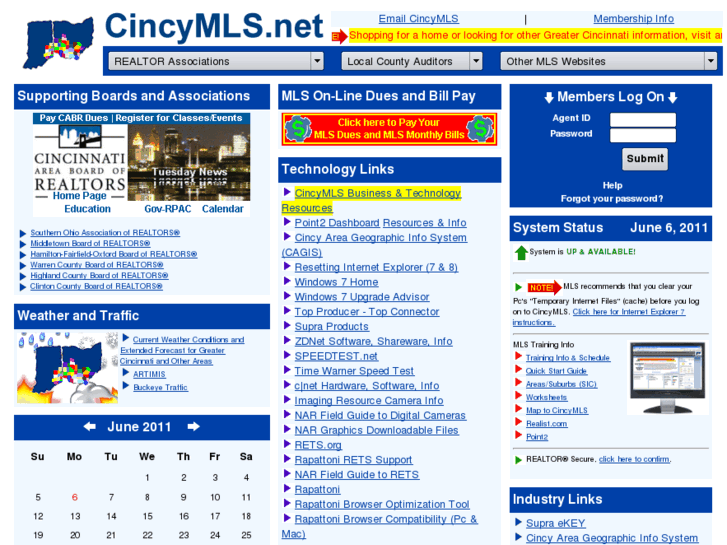Open Supra eKEY industry link

(555, 523)
